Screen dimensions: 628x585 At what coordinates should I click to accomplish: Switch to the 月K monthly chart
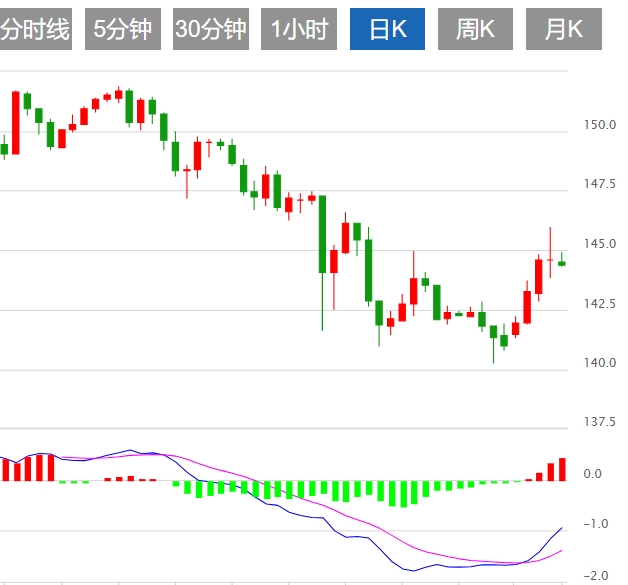tap(564, 30)
